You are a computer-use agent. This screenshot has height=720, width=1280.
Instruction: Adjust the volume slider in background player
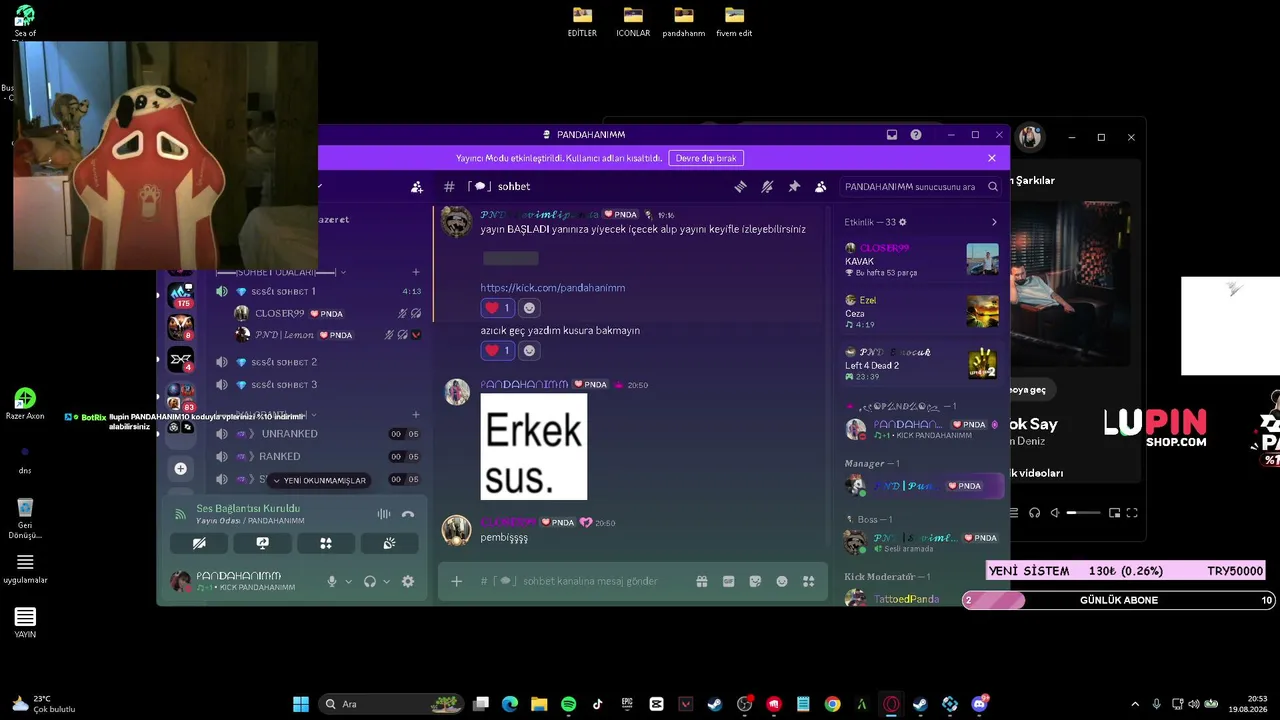pos(1084,513)
